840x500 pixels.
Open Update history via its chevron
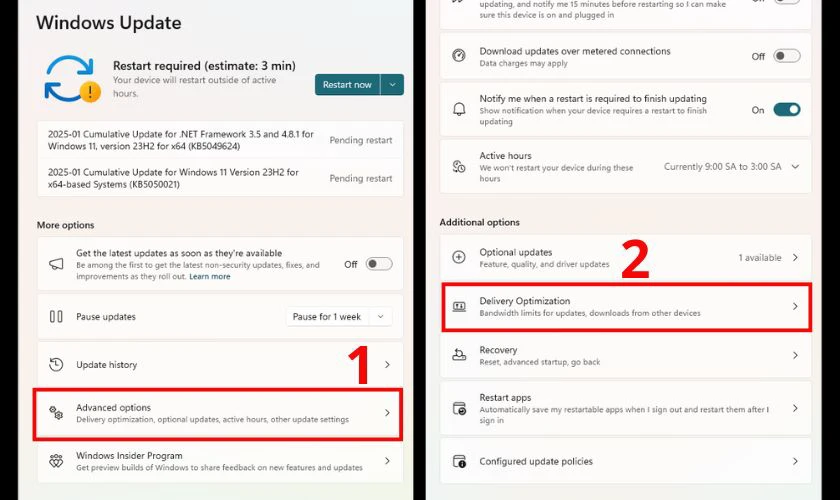387,364
